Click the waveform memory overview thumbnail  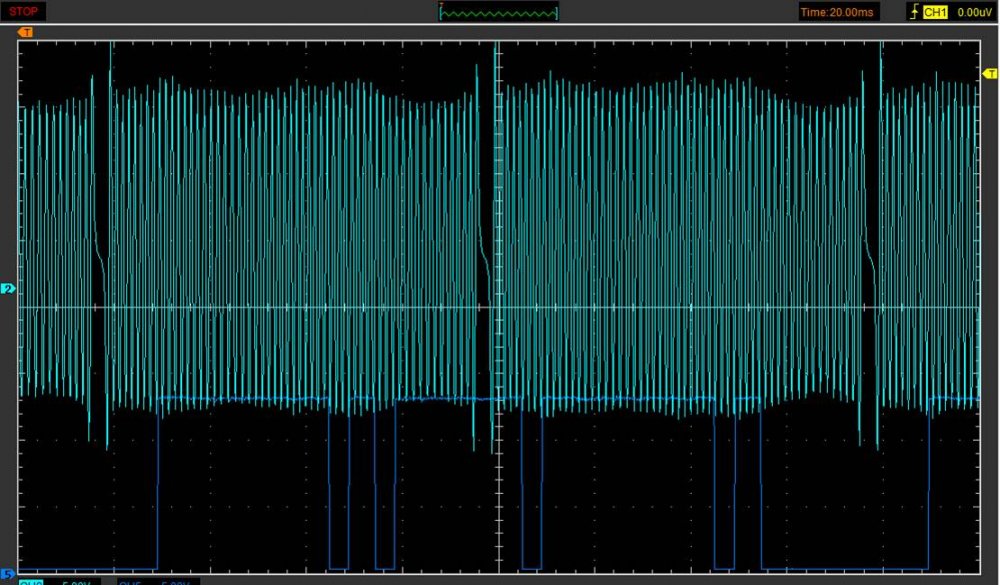click(x=499, y=12)
